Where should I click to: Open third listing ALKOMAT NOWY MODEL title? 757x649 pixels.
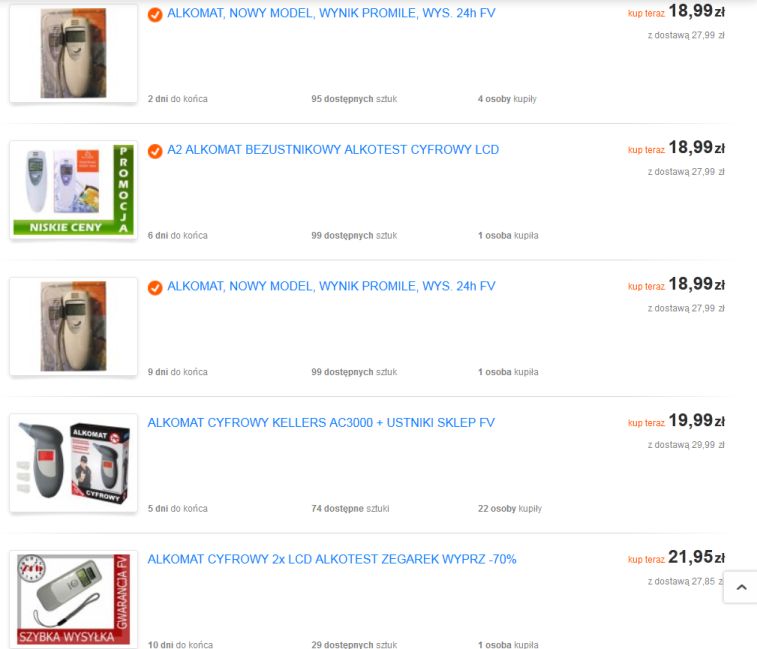click(x=331, y=286)
